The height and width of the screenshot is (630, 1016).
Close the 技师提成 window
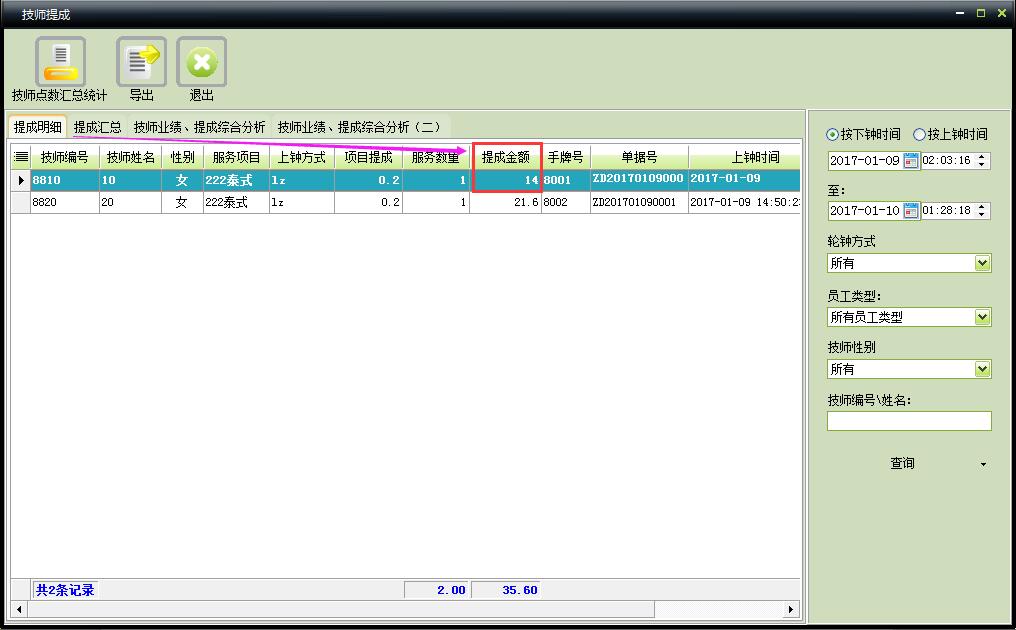tap(1002, 13)
